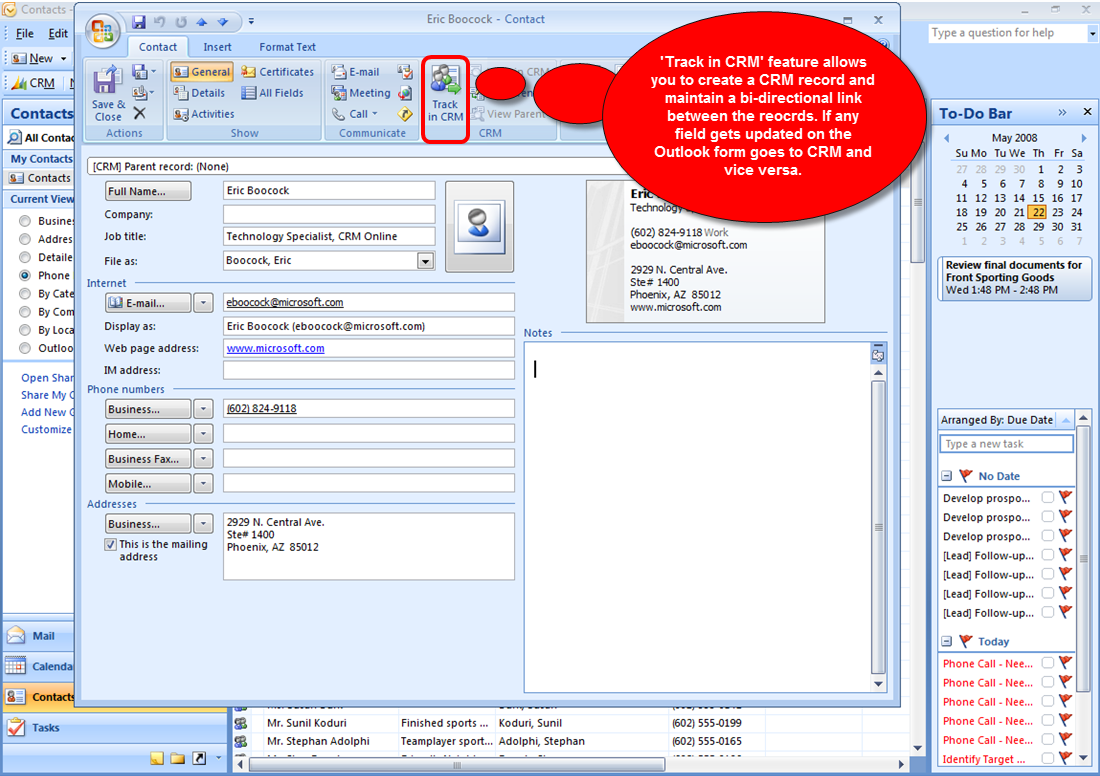Click Save & Close in the ribbon

(108, 93)
